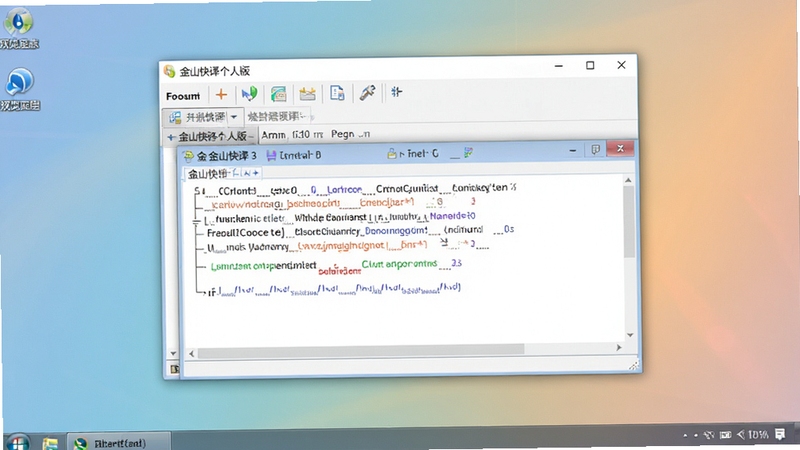Open the hammer tools icon in the toolbar
This screenshot has height=450, width=800.
click(x=367, y=92)
